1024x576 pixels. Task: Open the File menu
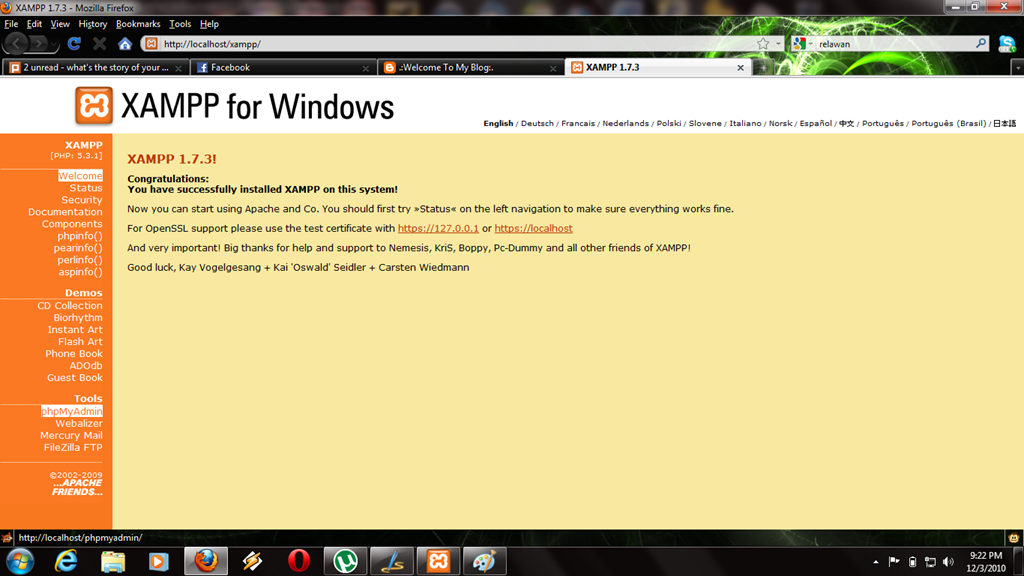coord(11,24)
